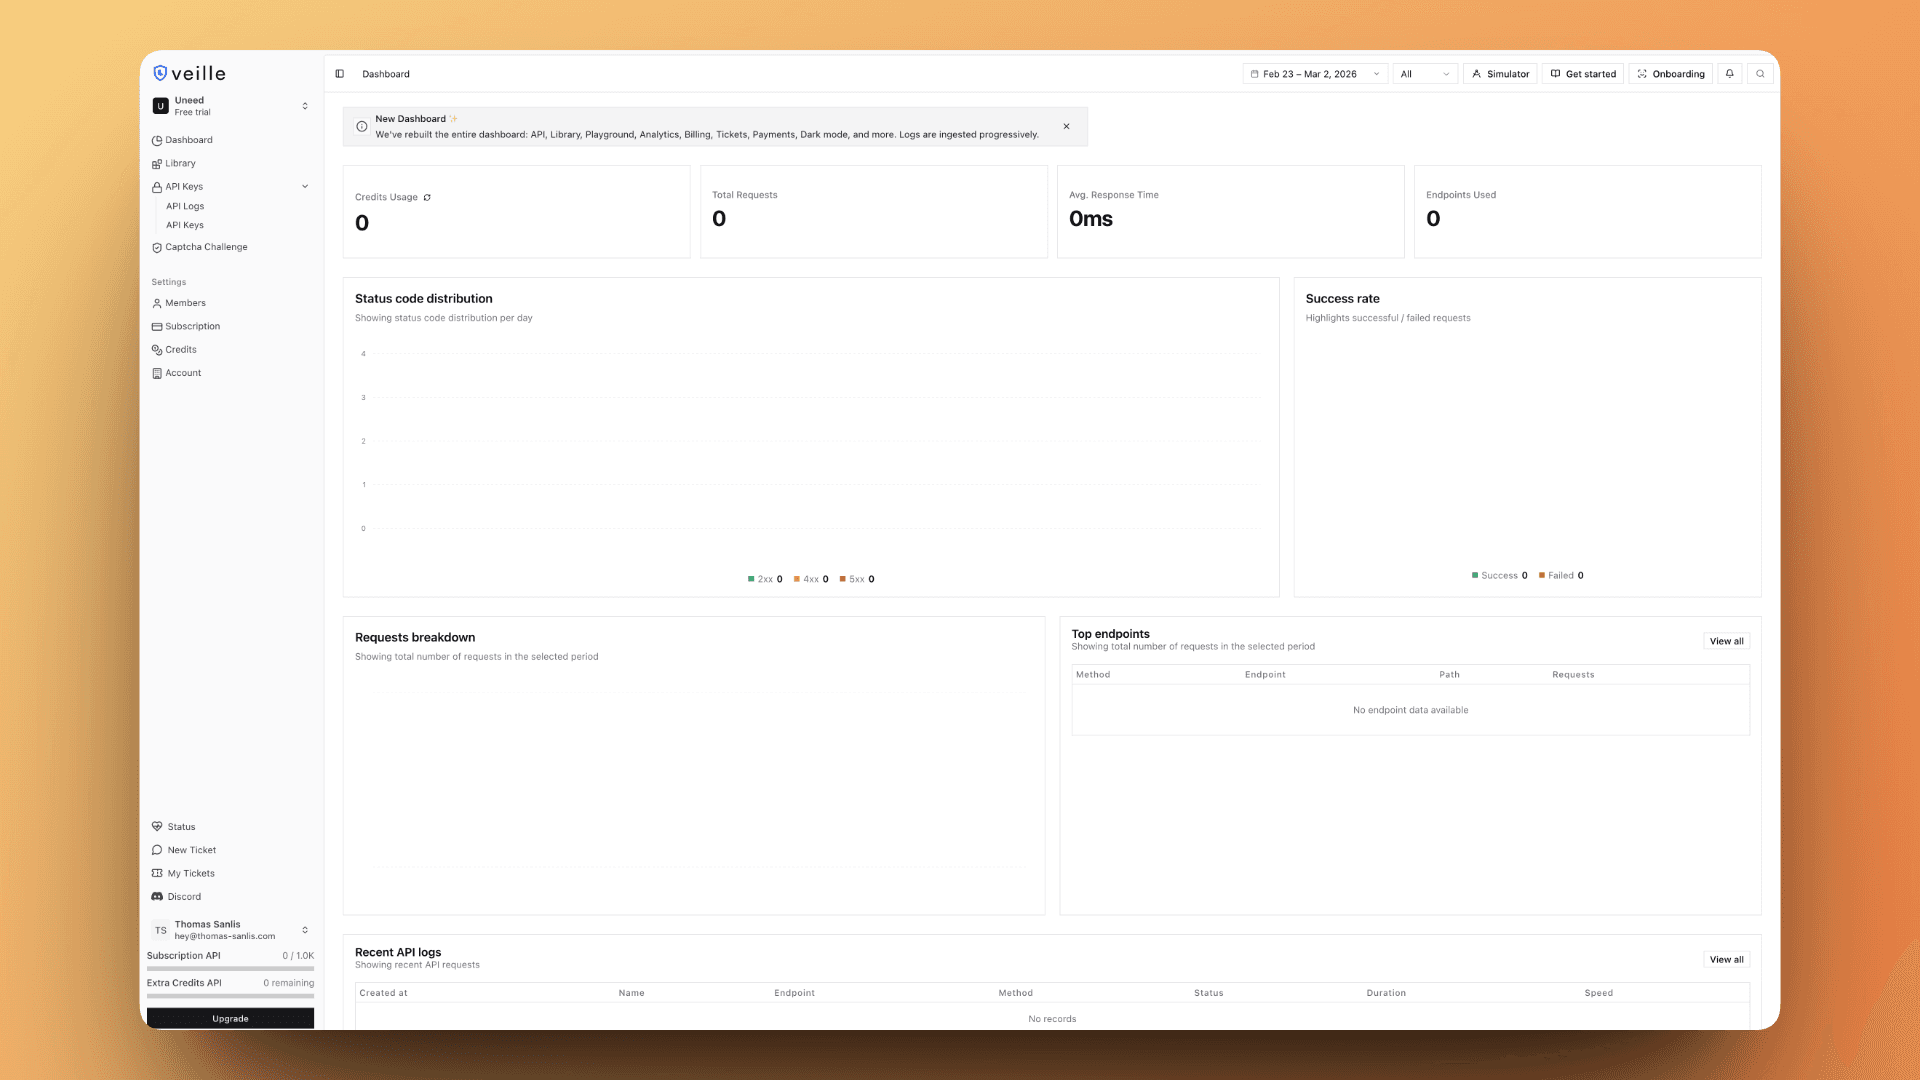The width and height of the screenshot is (1920, 1080).
Task: Click the Upgrade button
Action: 230,1017
